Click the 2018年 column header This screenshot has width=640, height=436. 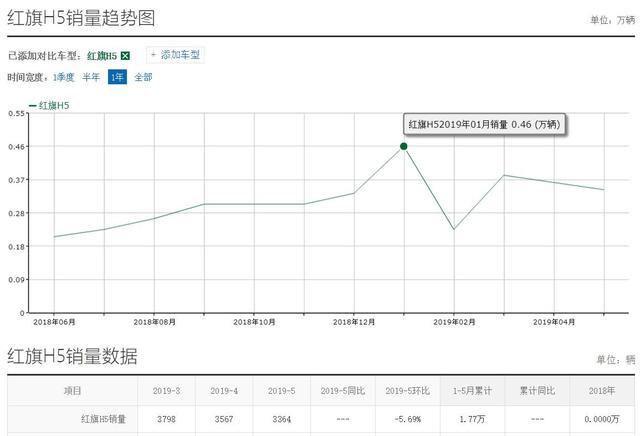(x=602, y=391)
